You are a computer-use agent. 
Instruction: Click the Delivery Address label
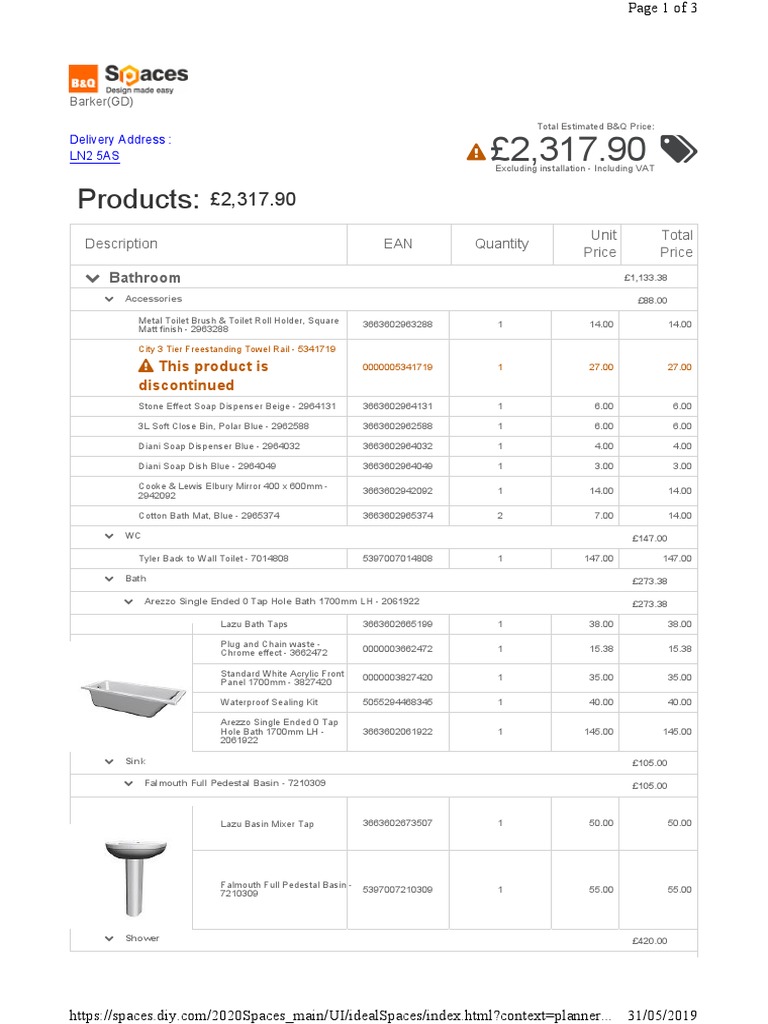(117, 139)
